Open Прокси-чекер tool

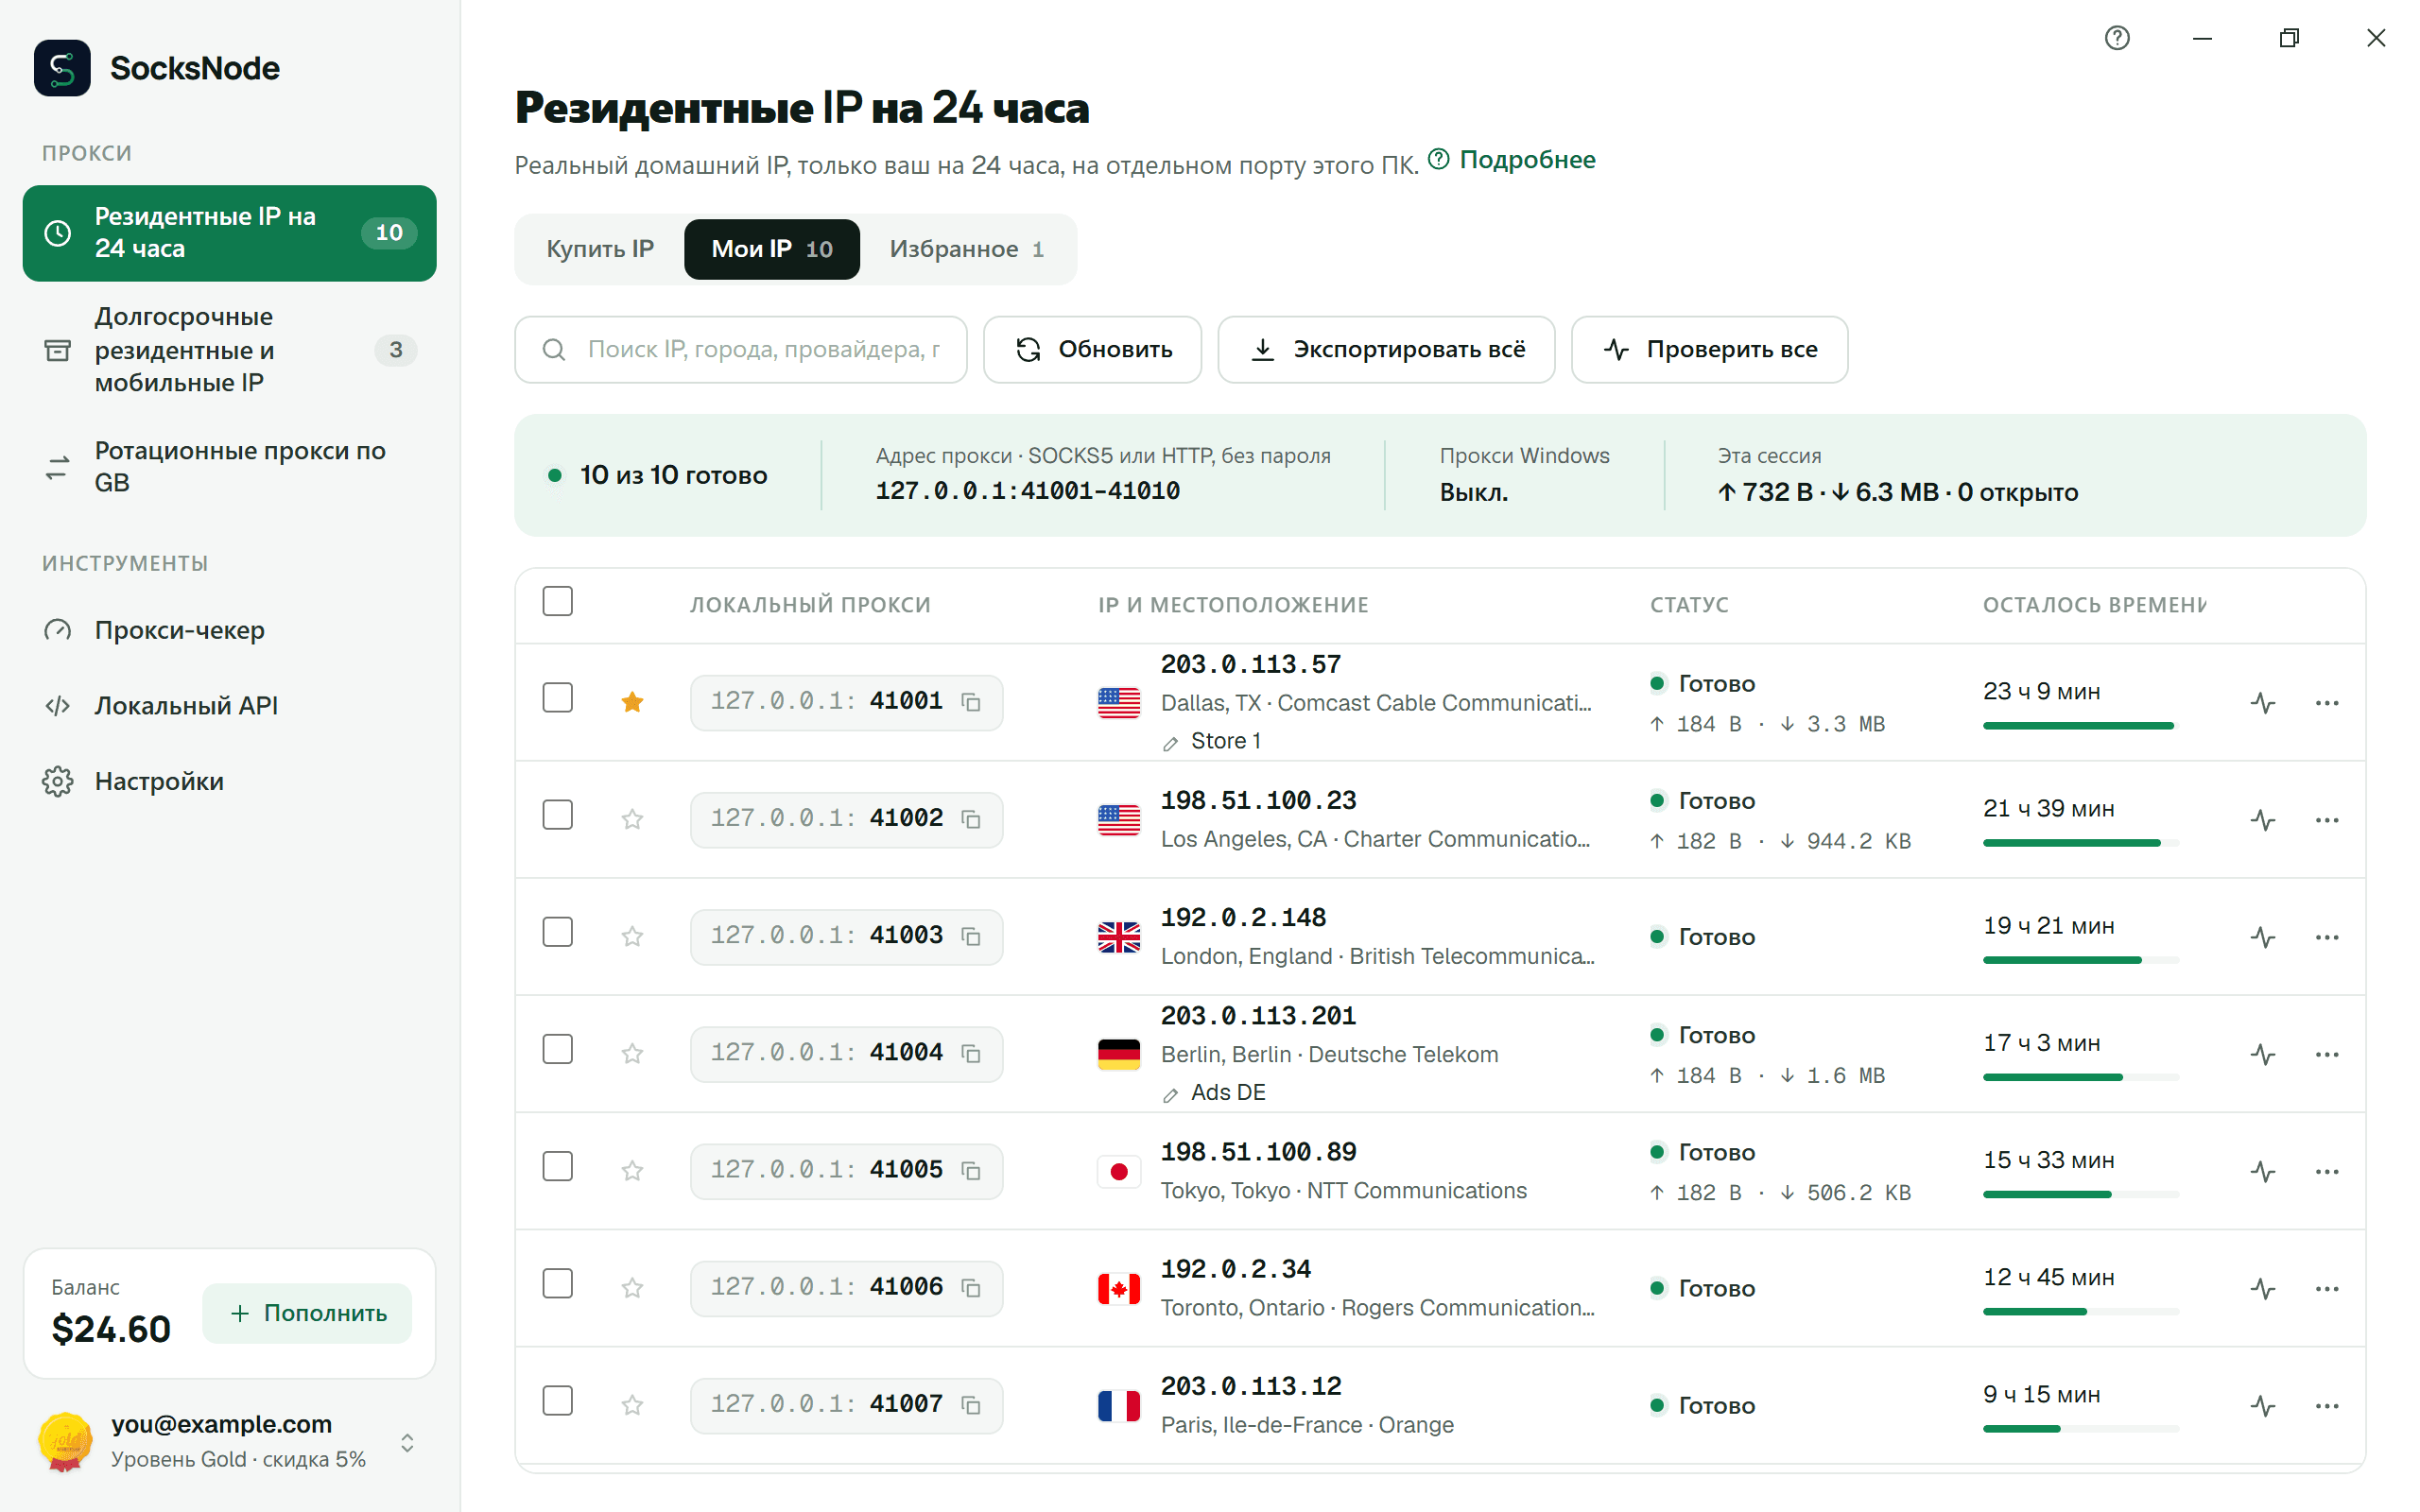coord(230,630)
